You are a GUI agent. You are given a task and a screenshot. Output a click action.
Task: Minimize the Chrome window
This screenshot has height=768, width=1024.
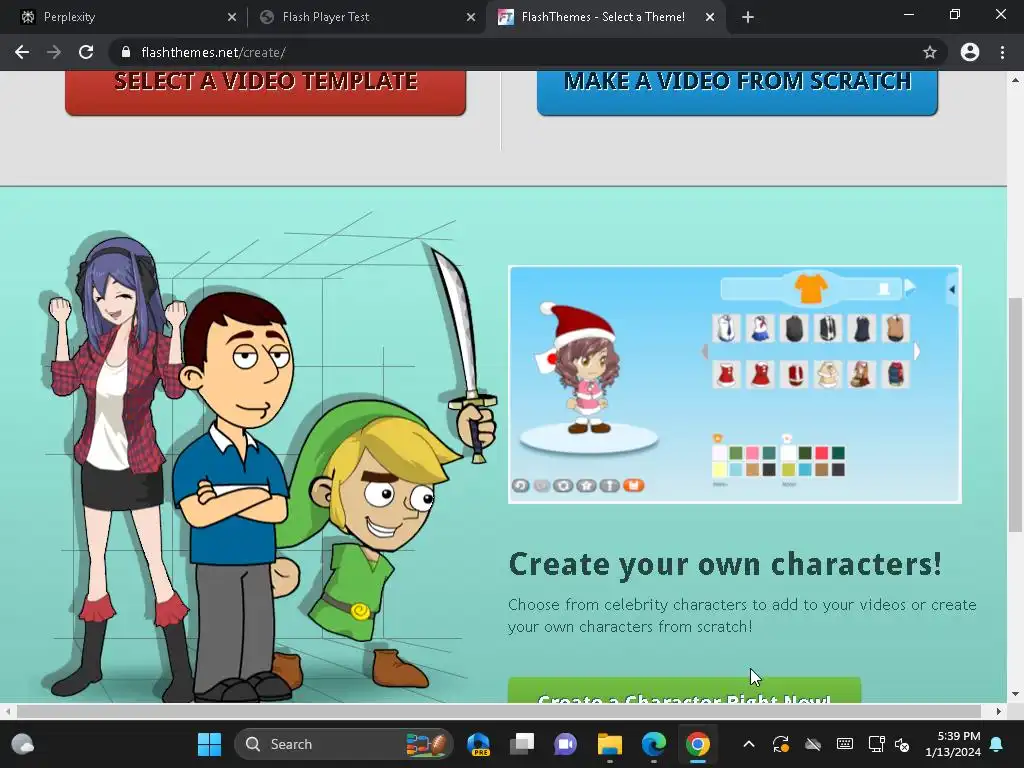(908, 14)
